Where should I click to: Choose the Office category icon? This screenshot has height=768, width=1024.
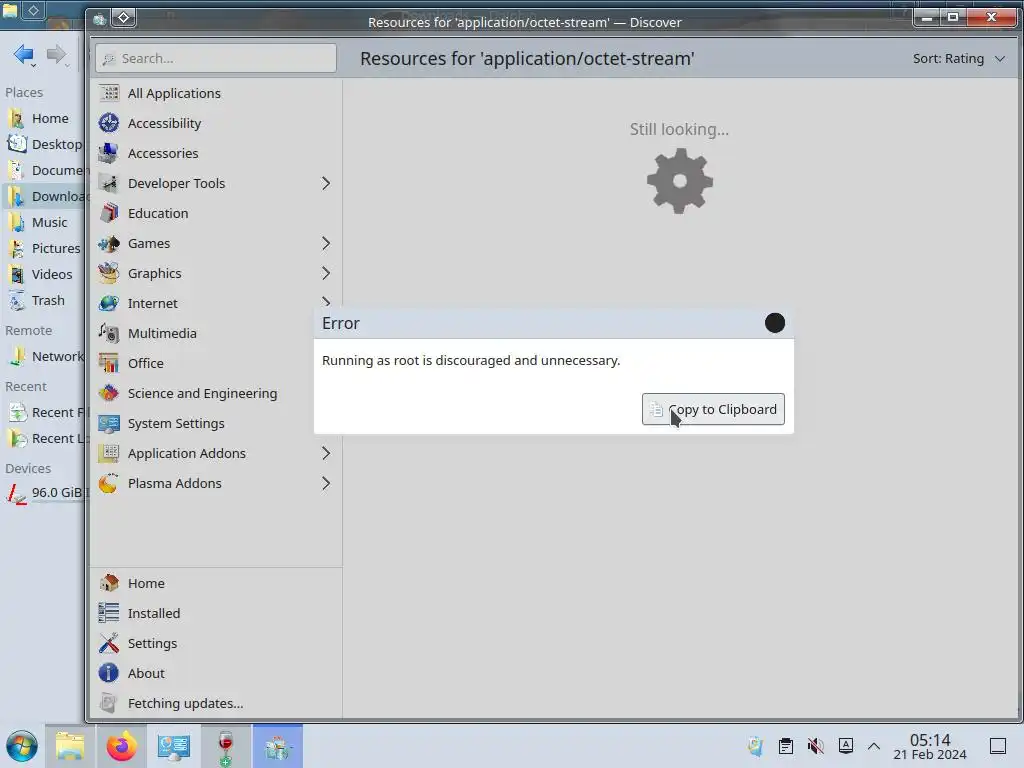[109, 364]
